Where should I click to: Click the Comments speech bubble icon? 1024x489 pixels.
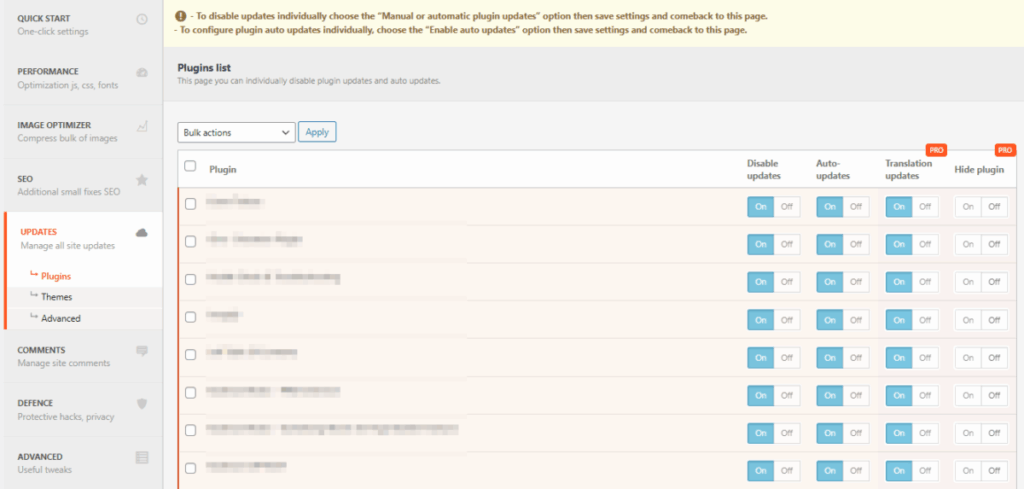click(x=142, y=351)
